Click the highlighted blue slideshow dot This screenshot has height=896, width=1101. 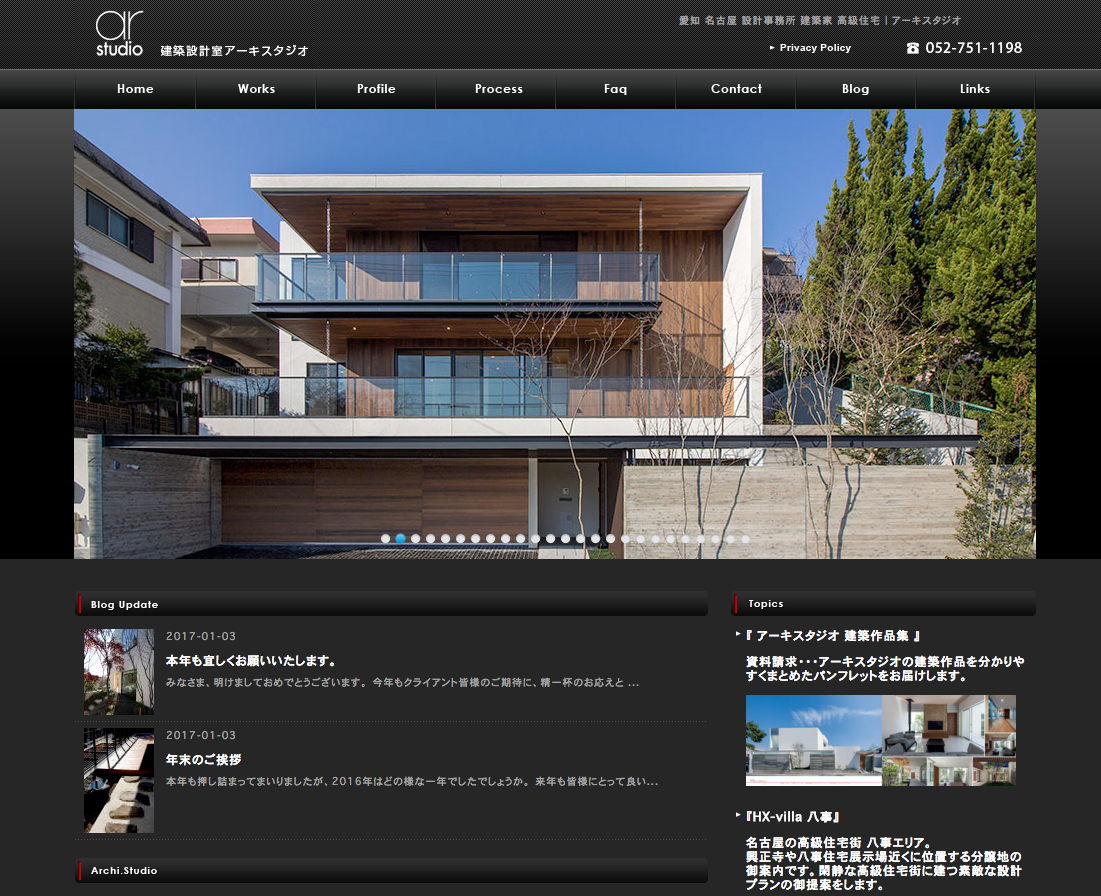[400, 539]
